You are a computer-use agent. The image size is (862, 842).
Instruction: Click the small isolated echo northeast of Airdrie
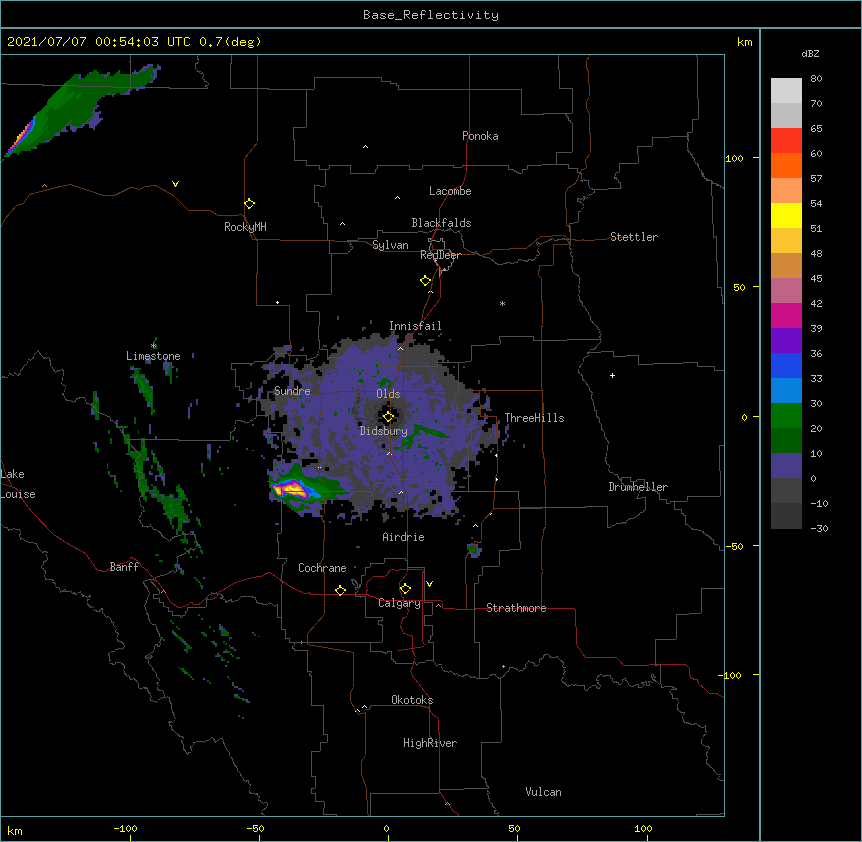473,549
